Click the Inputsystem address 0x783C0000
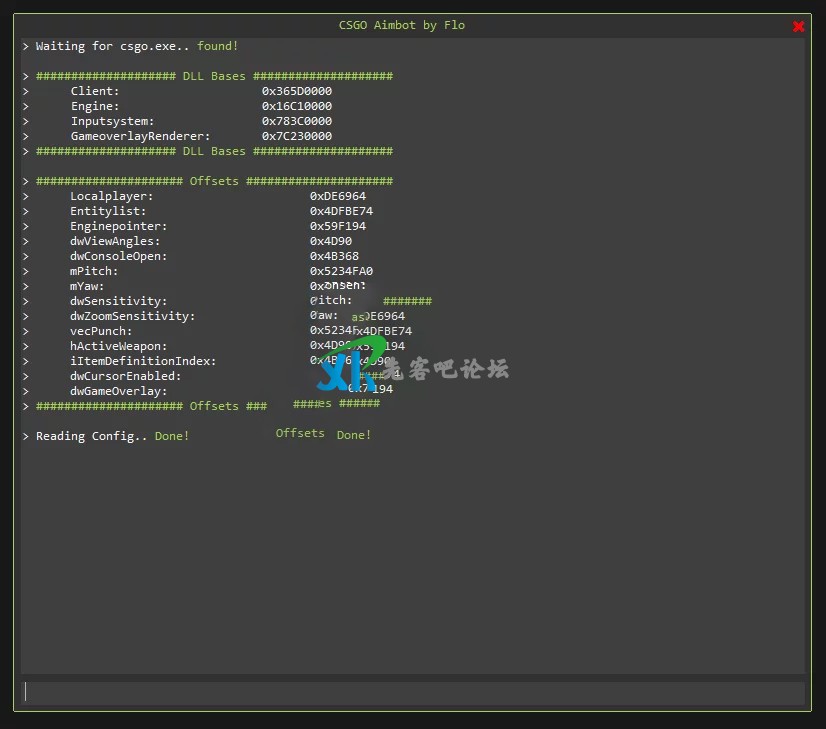 click(297, 121)
